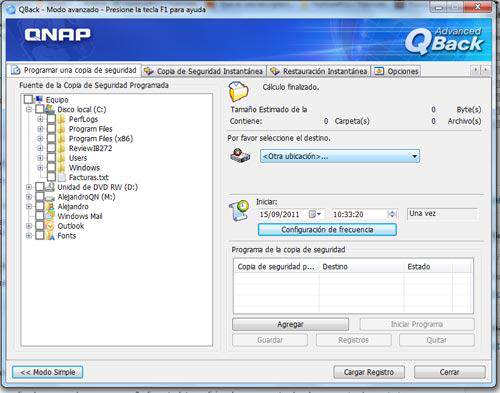500x393 pixels.
Task: Click the Cargar Registro button
Action: [369, 372]
